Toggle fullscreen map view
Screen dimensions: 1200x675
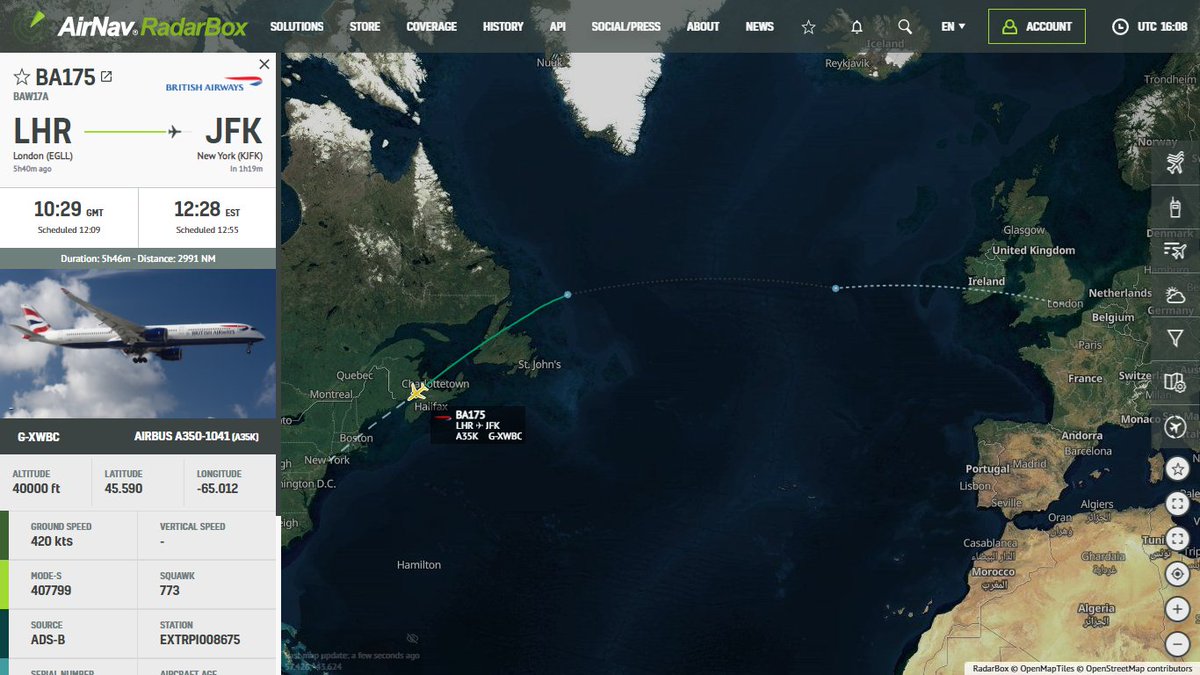pos(1178,539)
